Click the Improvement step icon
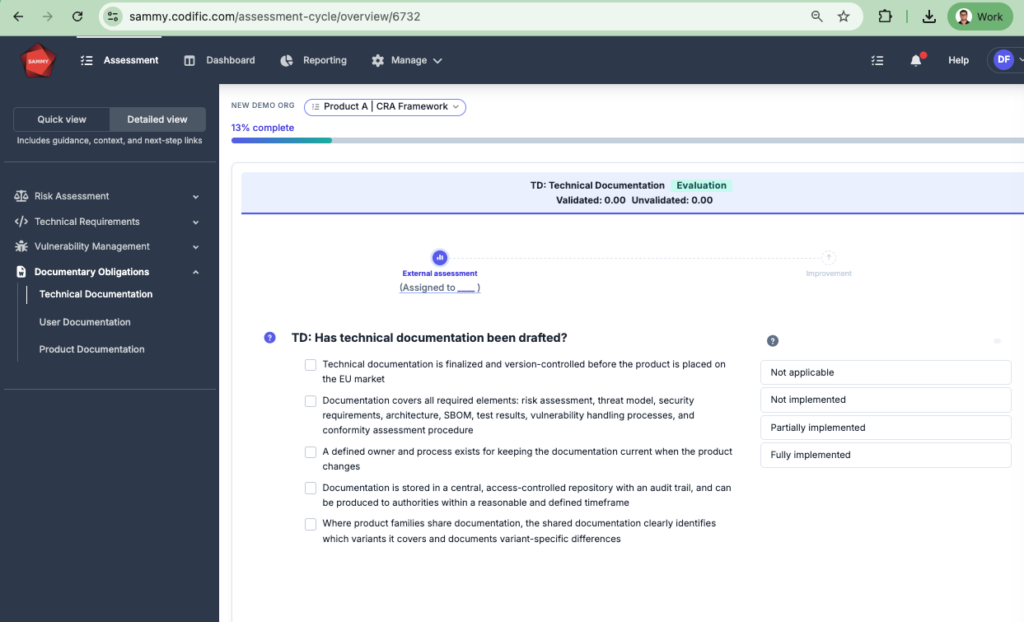The width and height of the screenshot is (1024, 622). pyautogui.click(x=828, y=257)
